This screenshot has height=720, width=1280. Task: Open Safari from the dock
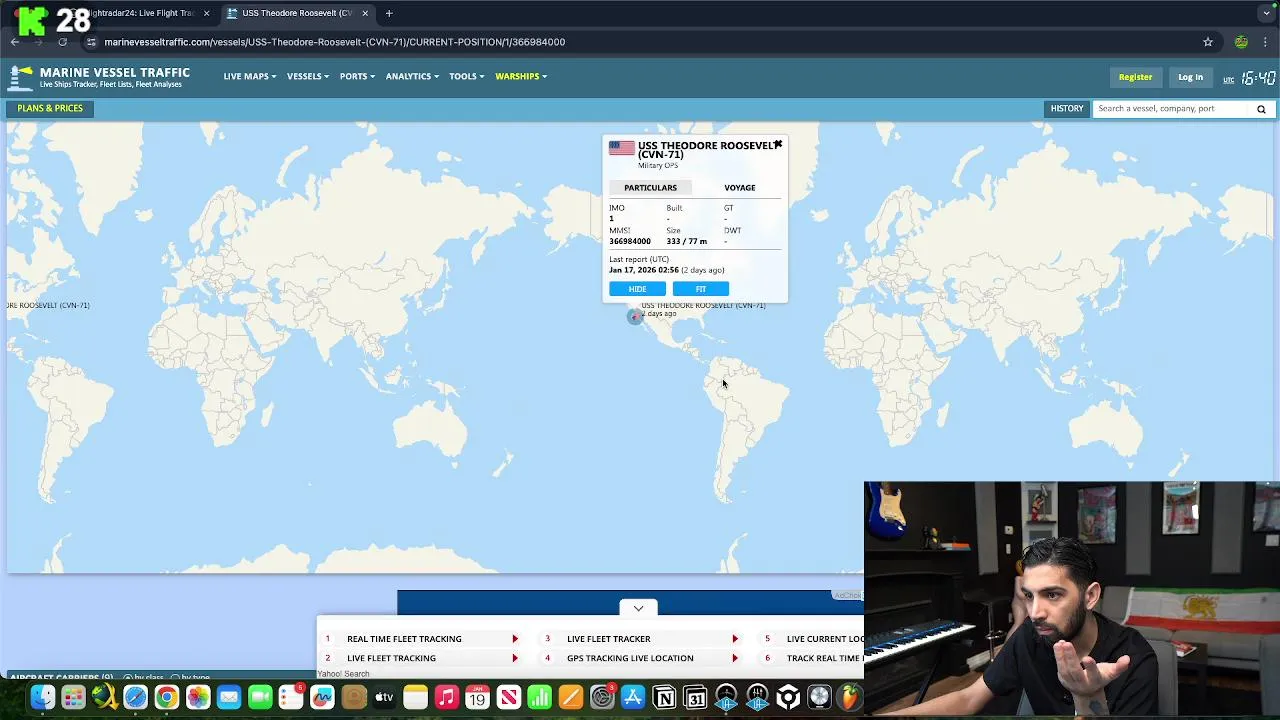click(135, 697)
